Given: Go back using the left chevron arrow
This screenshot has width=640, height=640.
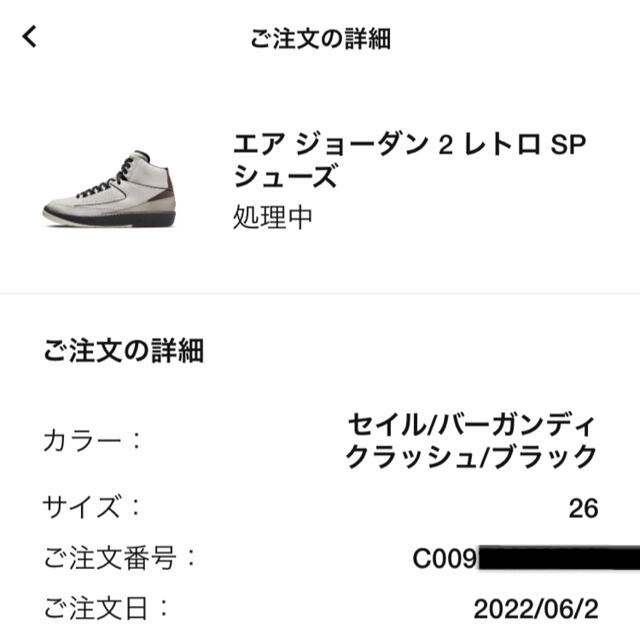Looking at the screenshot, I should pyautogui.click(x=29, y=37).
